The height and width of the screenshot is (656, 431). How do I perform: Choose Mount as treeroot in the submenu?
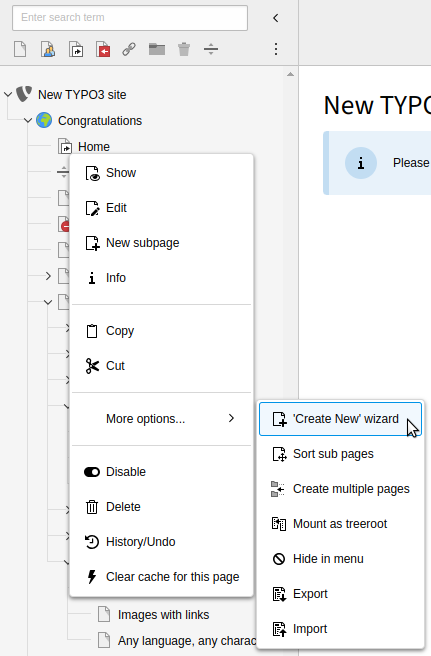click(340, 524)
